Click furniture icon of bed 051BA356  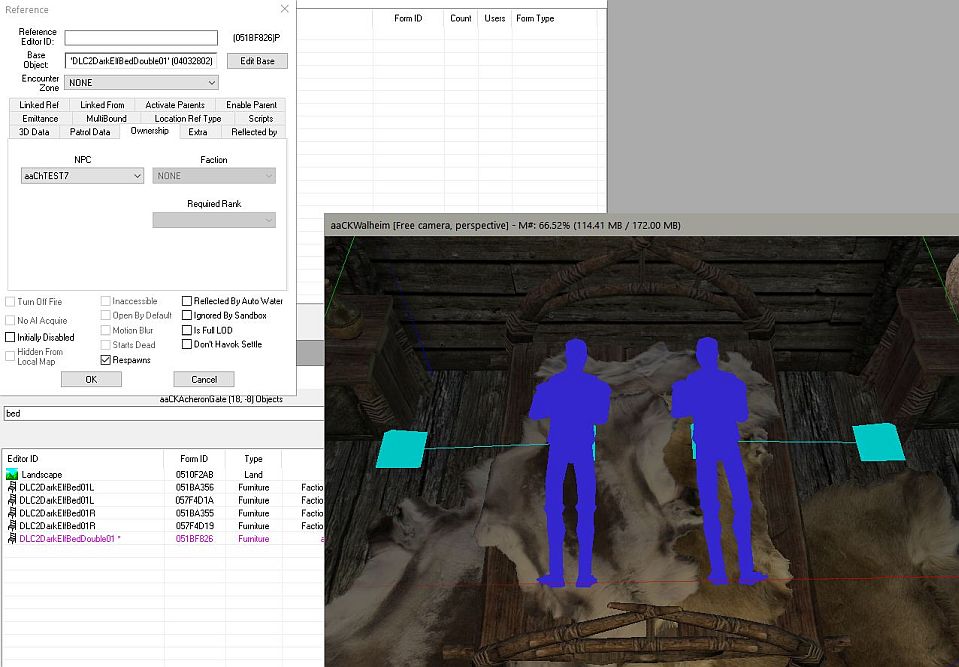coord(12,487)
